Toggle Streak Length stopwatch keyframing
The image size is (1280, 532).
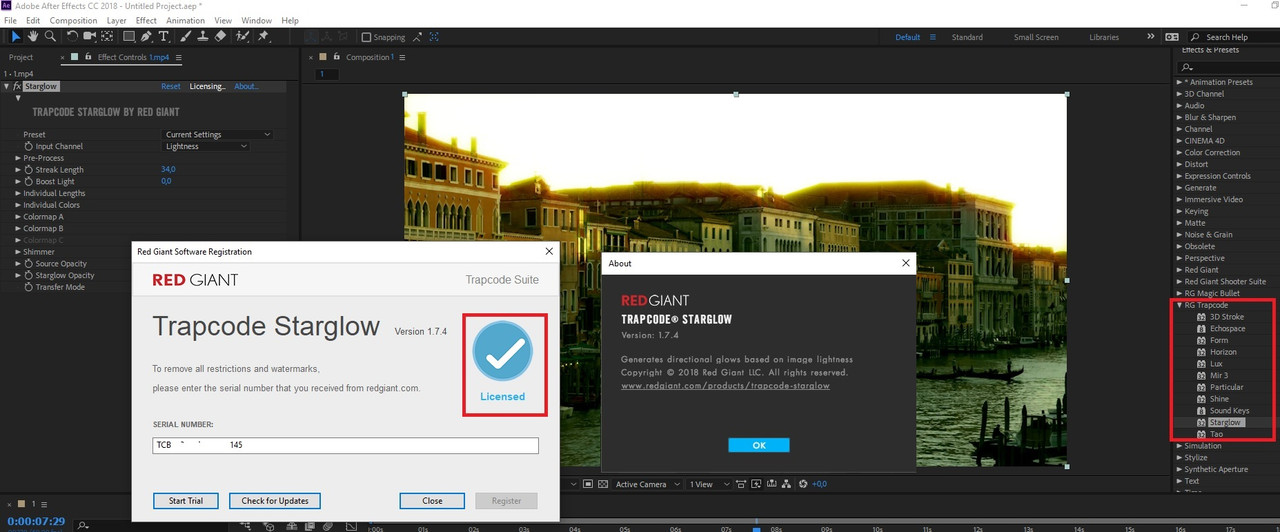click(28, 170)
